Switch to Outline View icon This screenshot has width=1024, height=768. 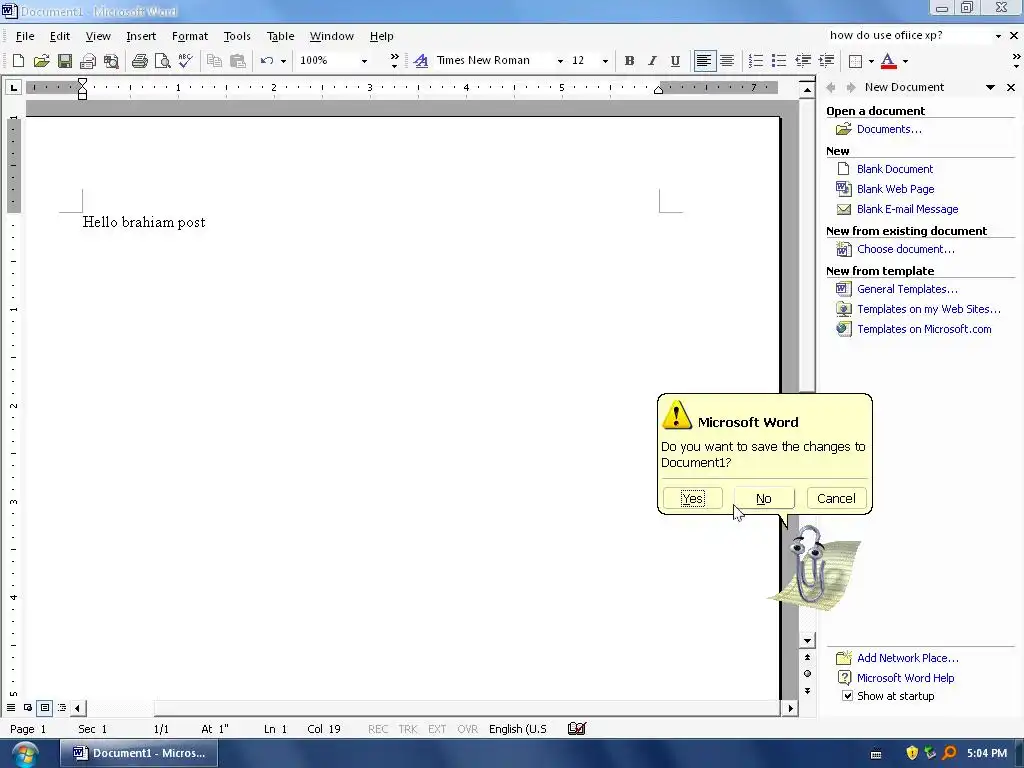61,707
